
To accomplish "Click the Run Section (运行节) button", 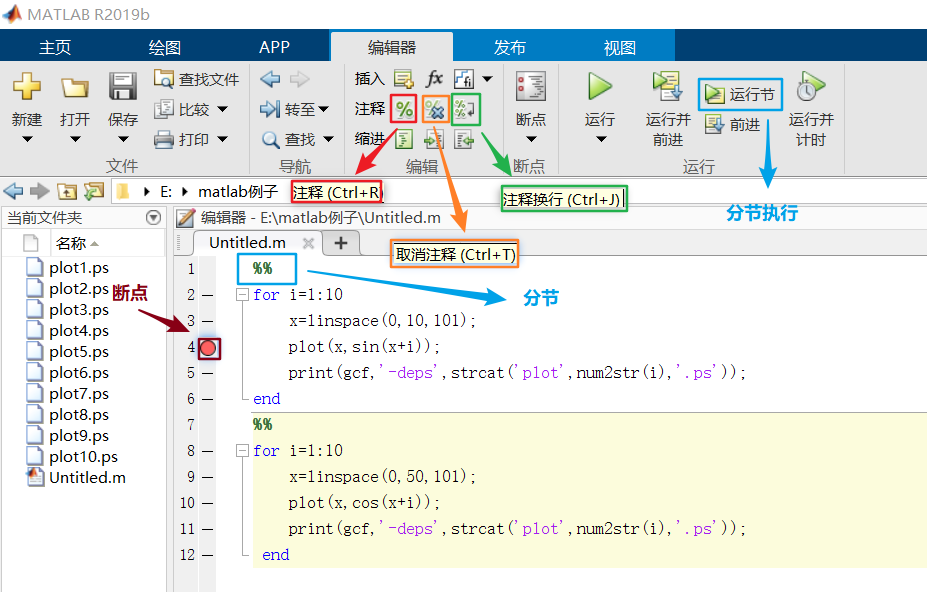I will click(x=740, y=94).
